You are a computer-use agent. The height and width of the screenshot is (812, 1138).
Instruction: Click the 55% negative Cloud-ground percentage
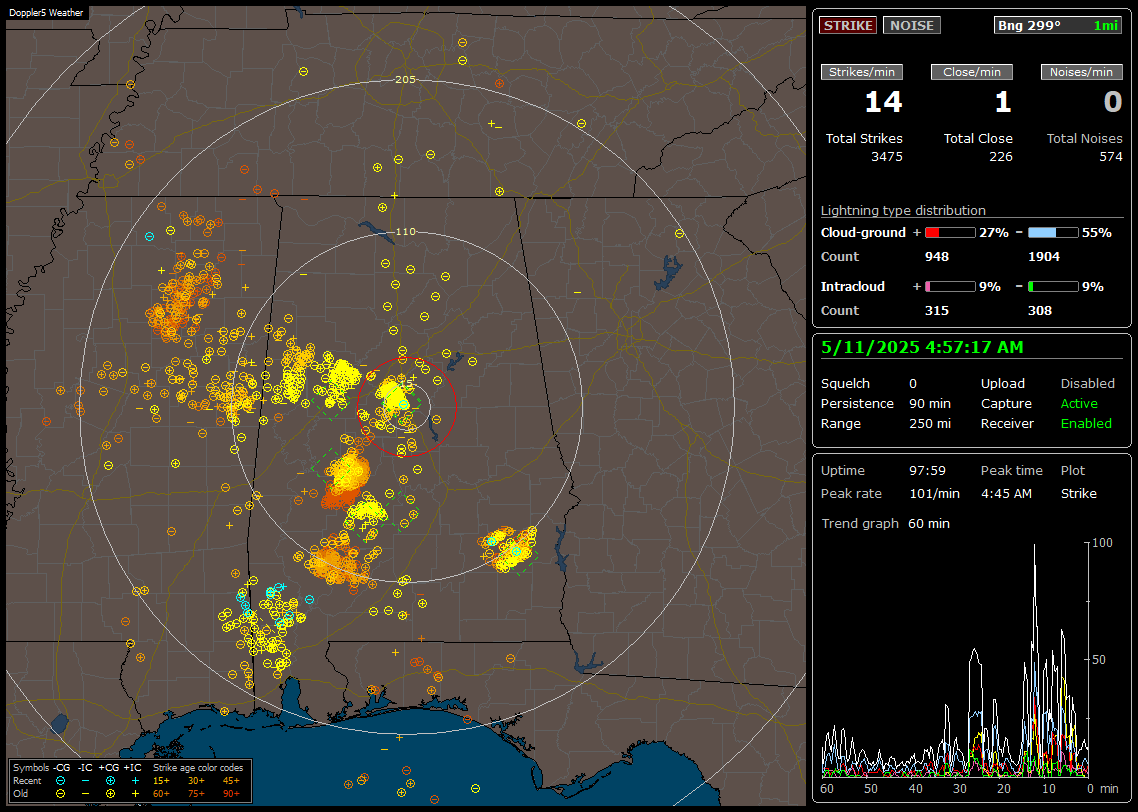point(1097,233)
